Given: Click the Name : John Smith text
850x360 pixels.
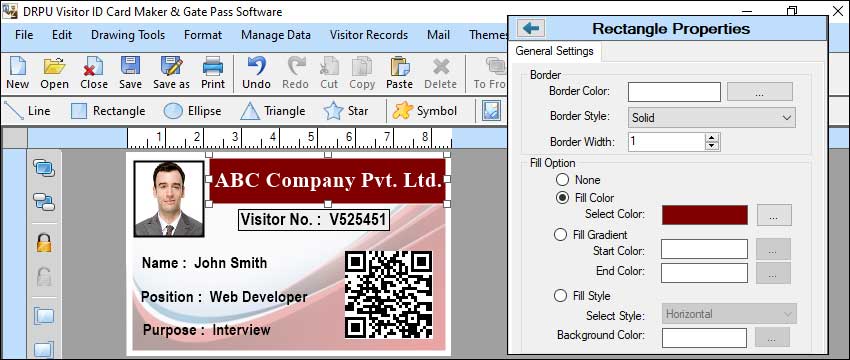Looking at the screenshot, I should [x=204, y=263].
